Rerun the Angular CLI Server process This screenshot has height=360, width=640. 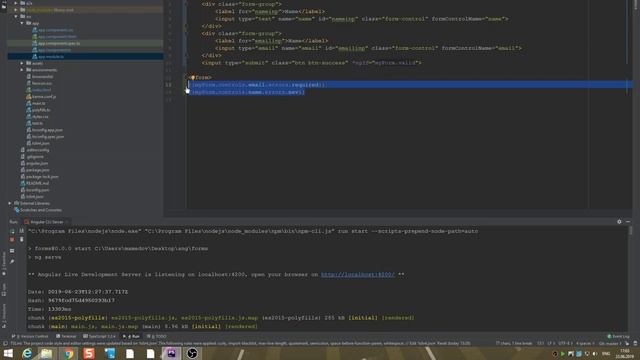pyautogui.click(x=12, y=231)
